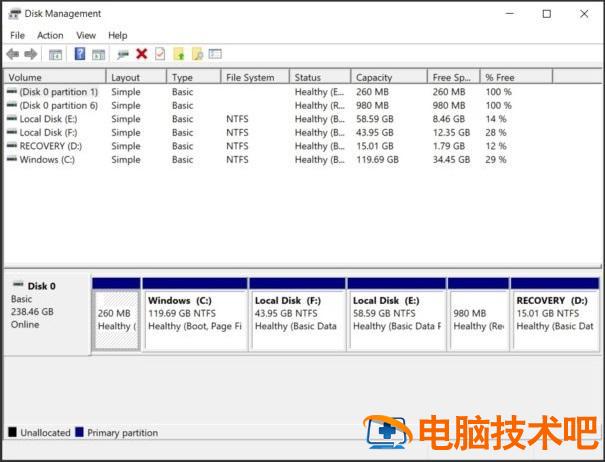Click drive icon of Disk 0 partition 6 row

12,105
